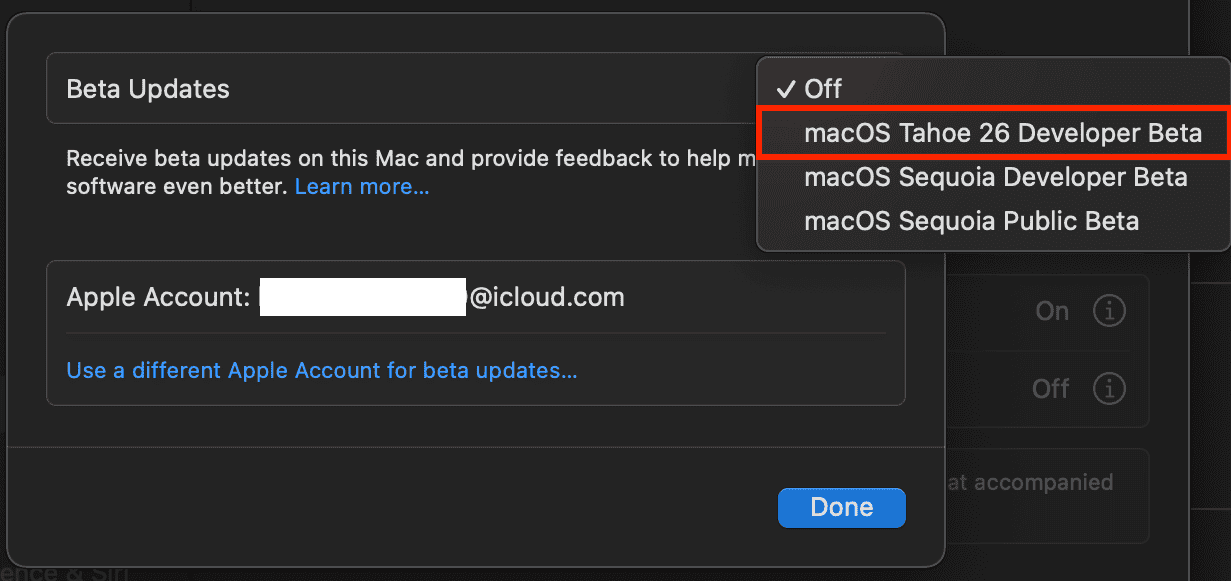Click the partially hidden Siri sidebar item
Viewport: 1231px width, 581px height.
click(70, 574)
